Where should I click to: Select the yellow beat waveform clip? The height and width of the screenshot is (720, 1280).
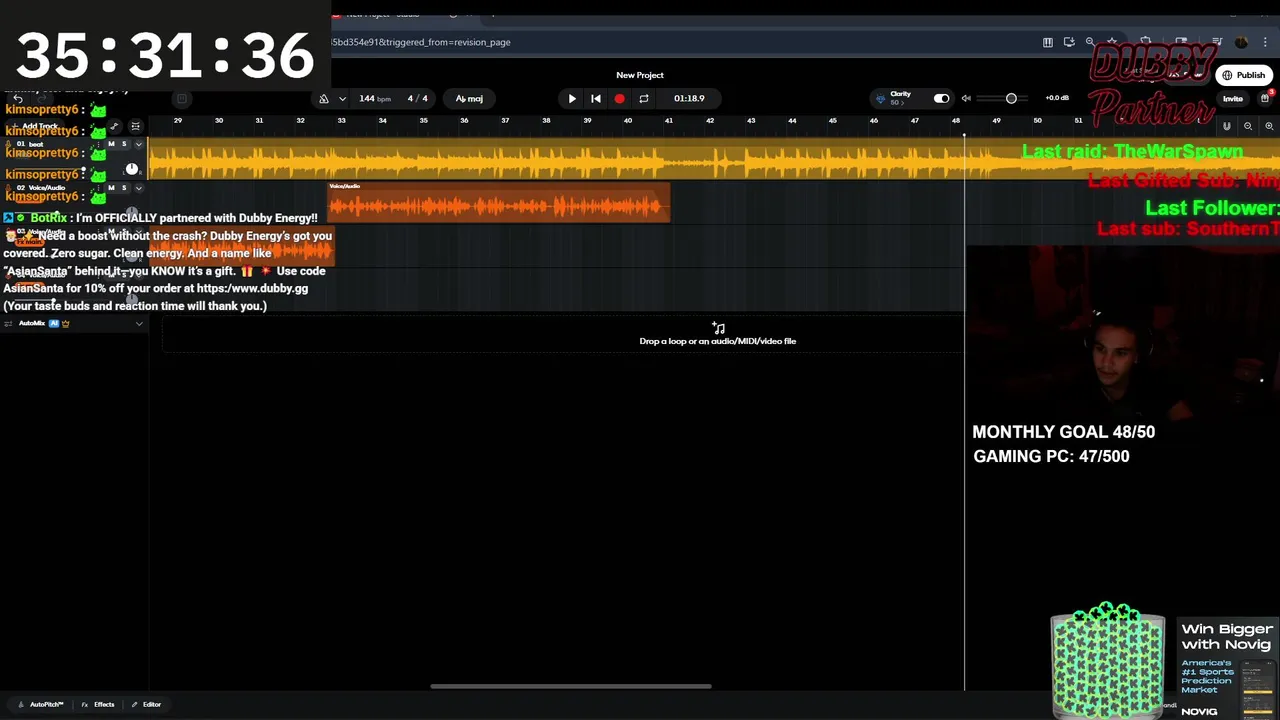coord(714,159)
